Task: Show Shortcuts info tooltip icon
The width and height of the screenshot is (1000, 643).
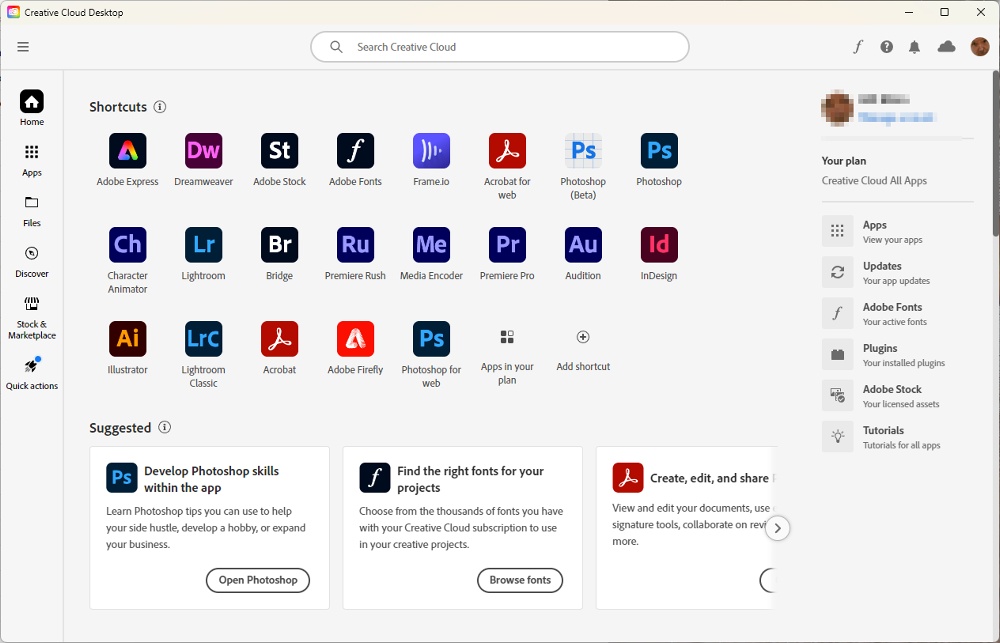Action: [x=160, y=107]
